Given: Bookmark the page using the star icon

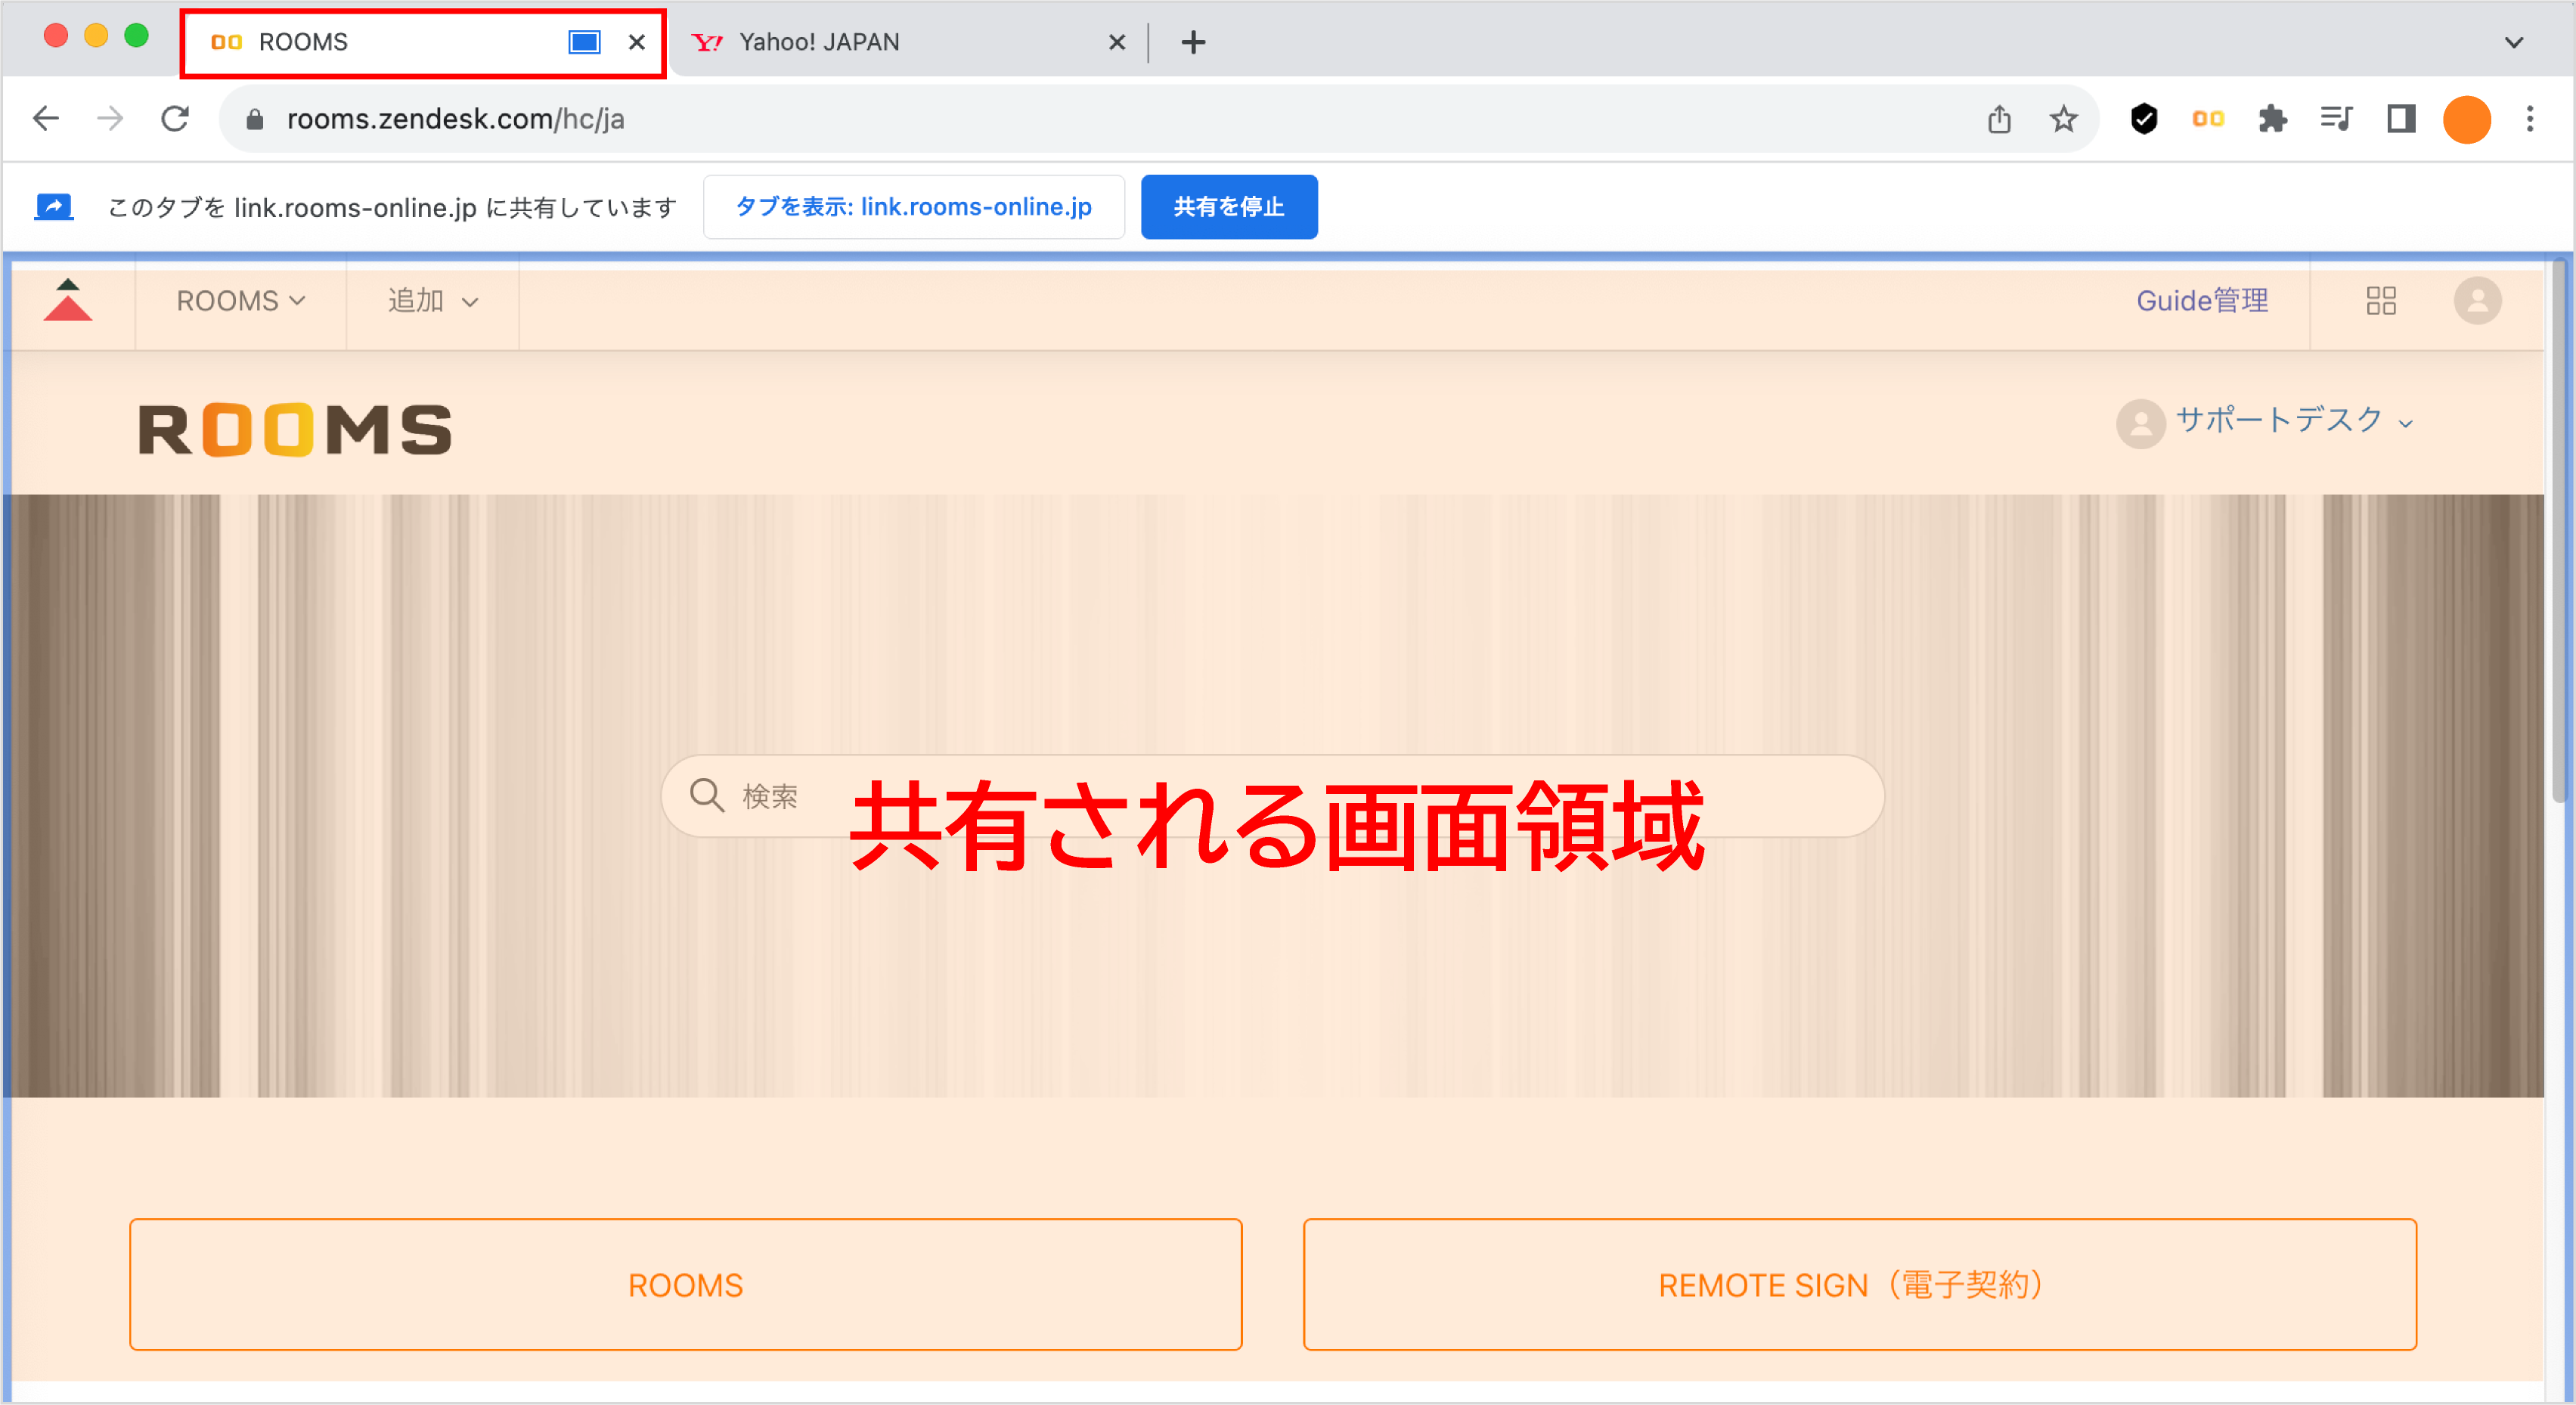Looking at the screenshot, I should click(x=2063, y=118).
